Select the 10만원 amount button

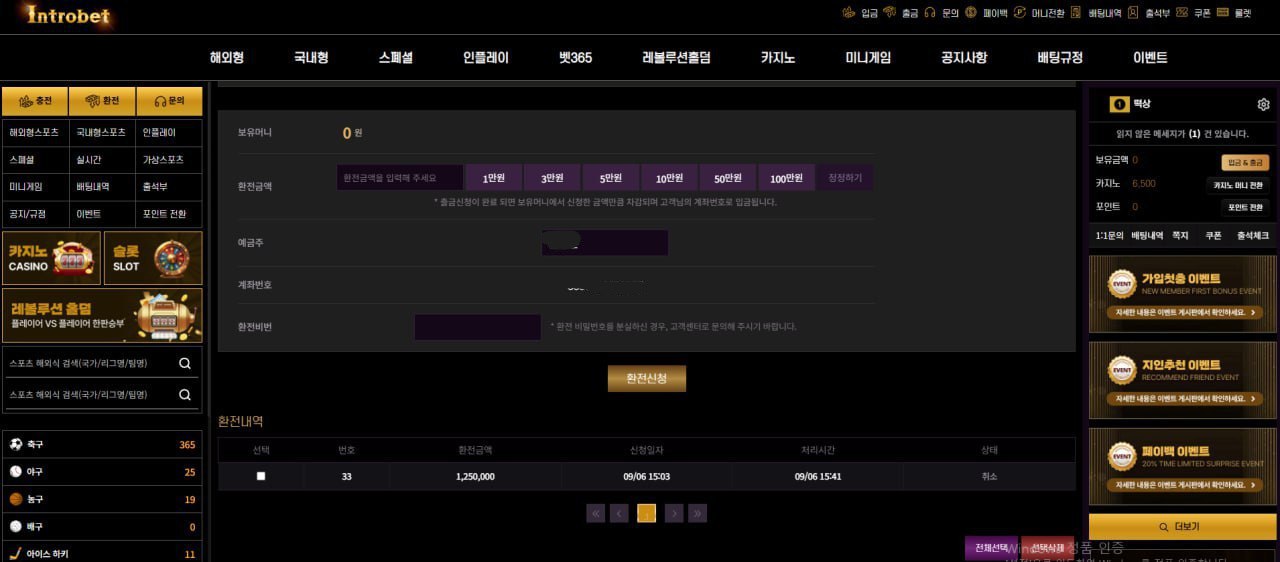coord(669,178)
